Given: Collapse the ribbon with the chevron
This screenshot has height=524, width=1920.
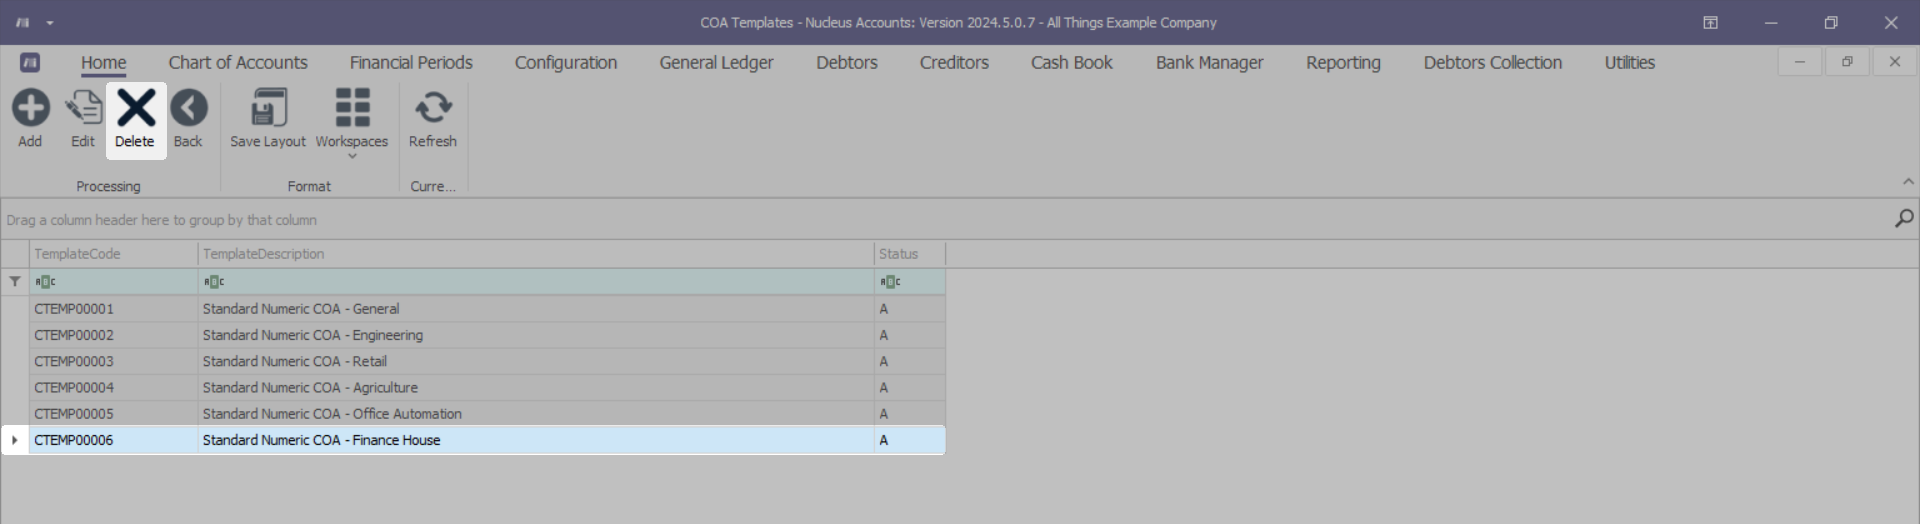Looking at the screenshot, I should pos(1908,182).
